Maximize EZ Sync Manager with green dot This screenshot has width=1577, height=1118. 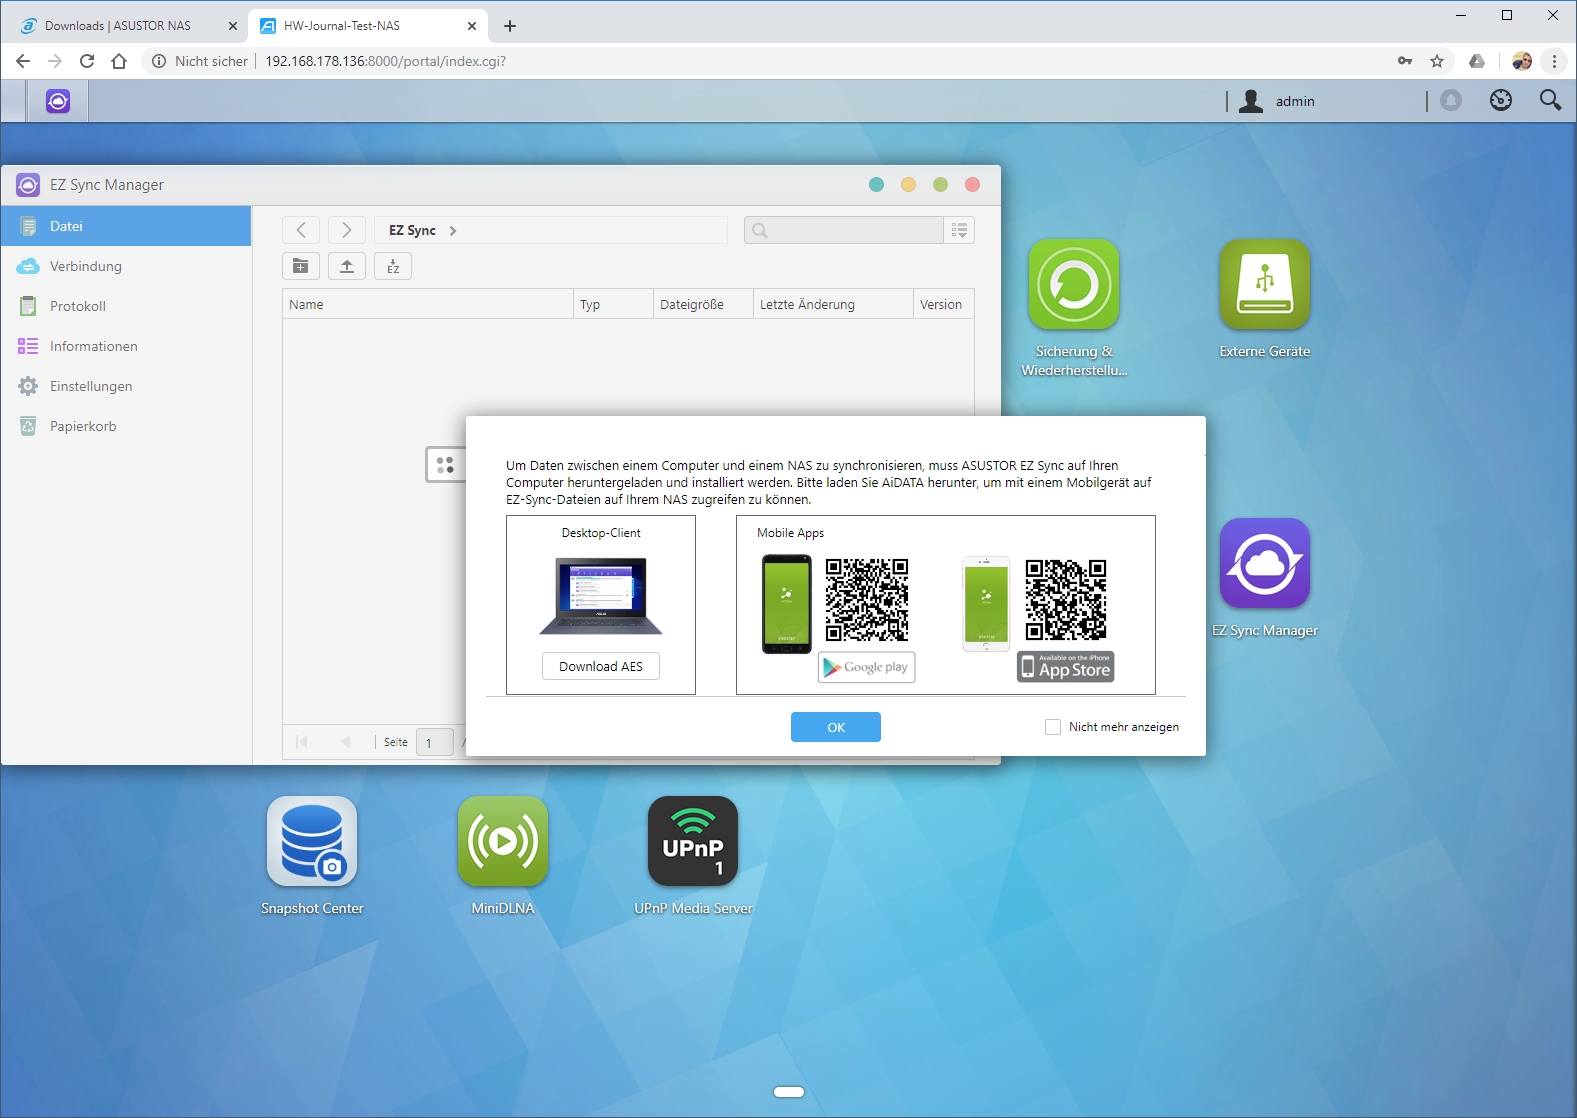[x=940, y=184]
